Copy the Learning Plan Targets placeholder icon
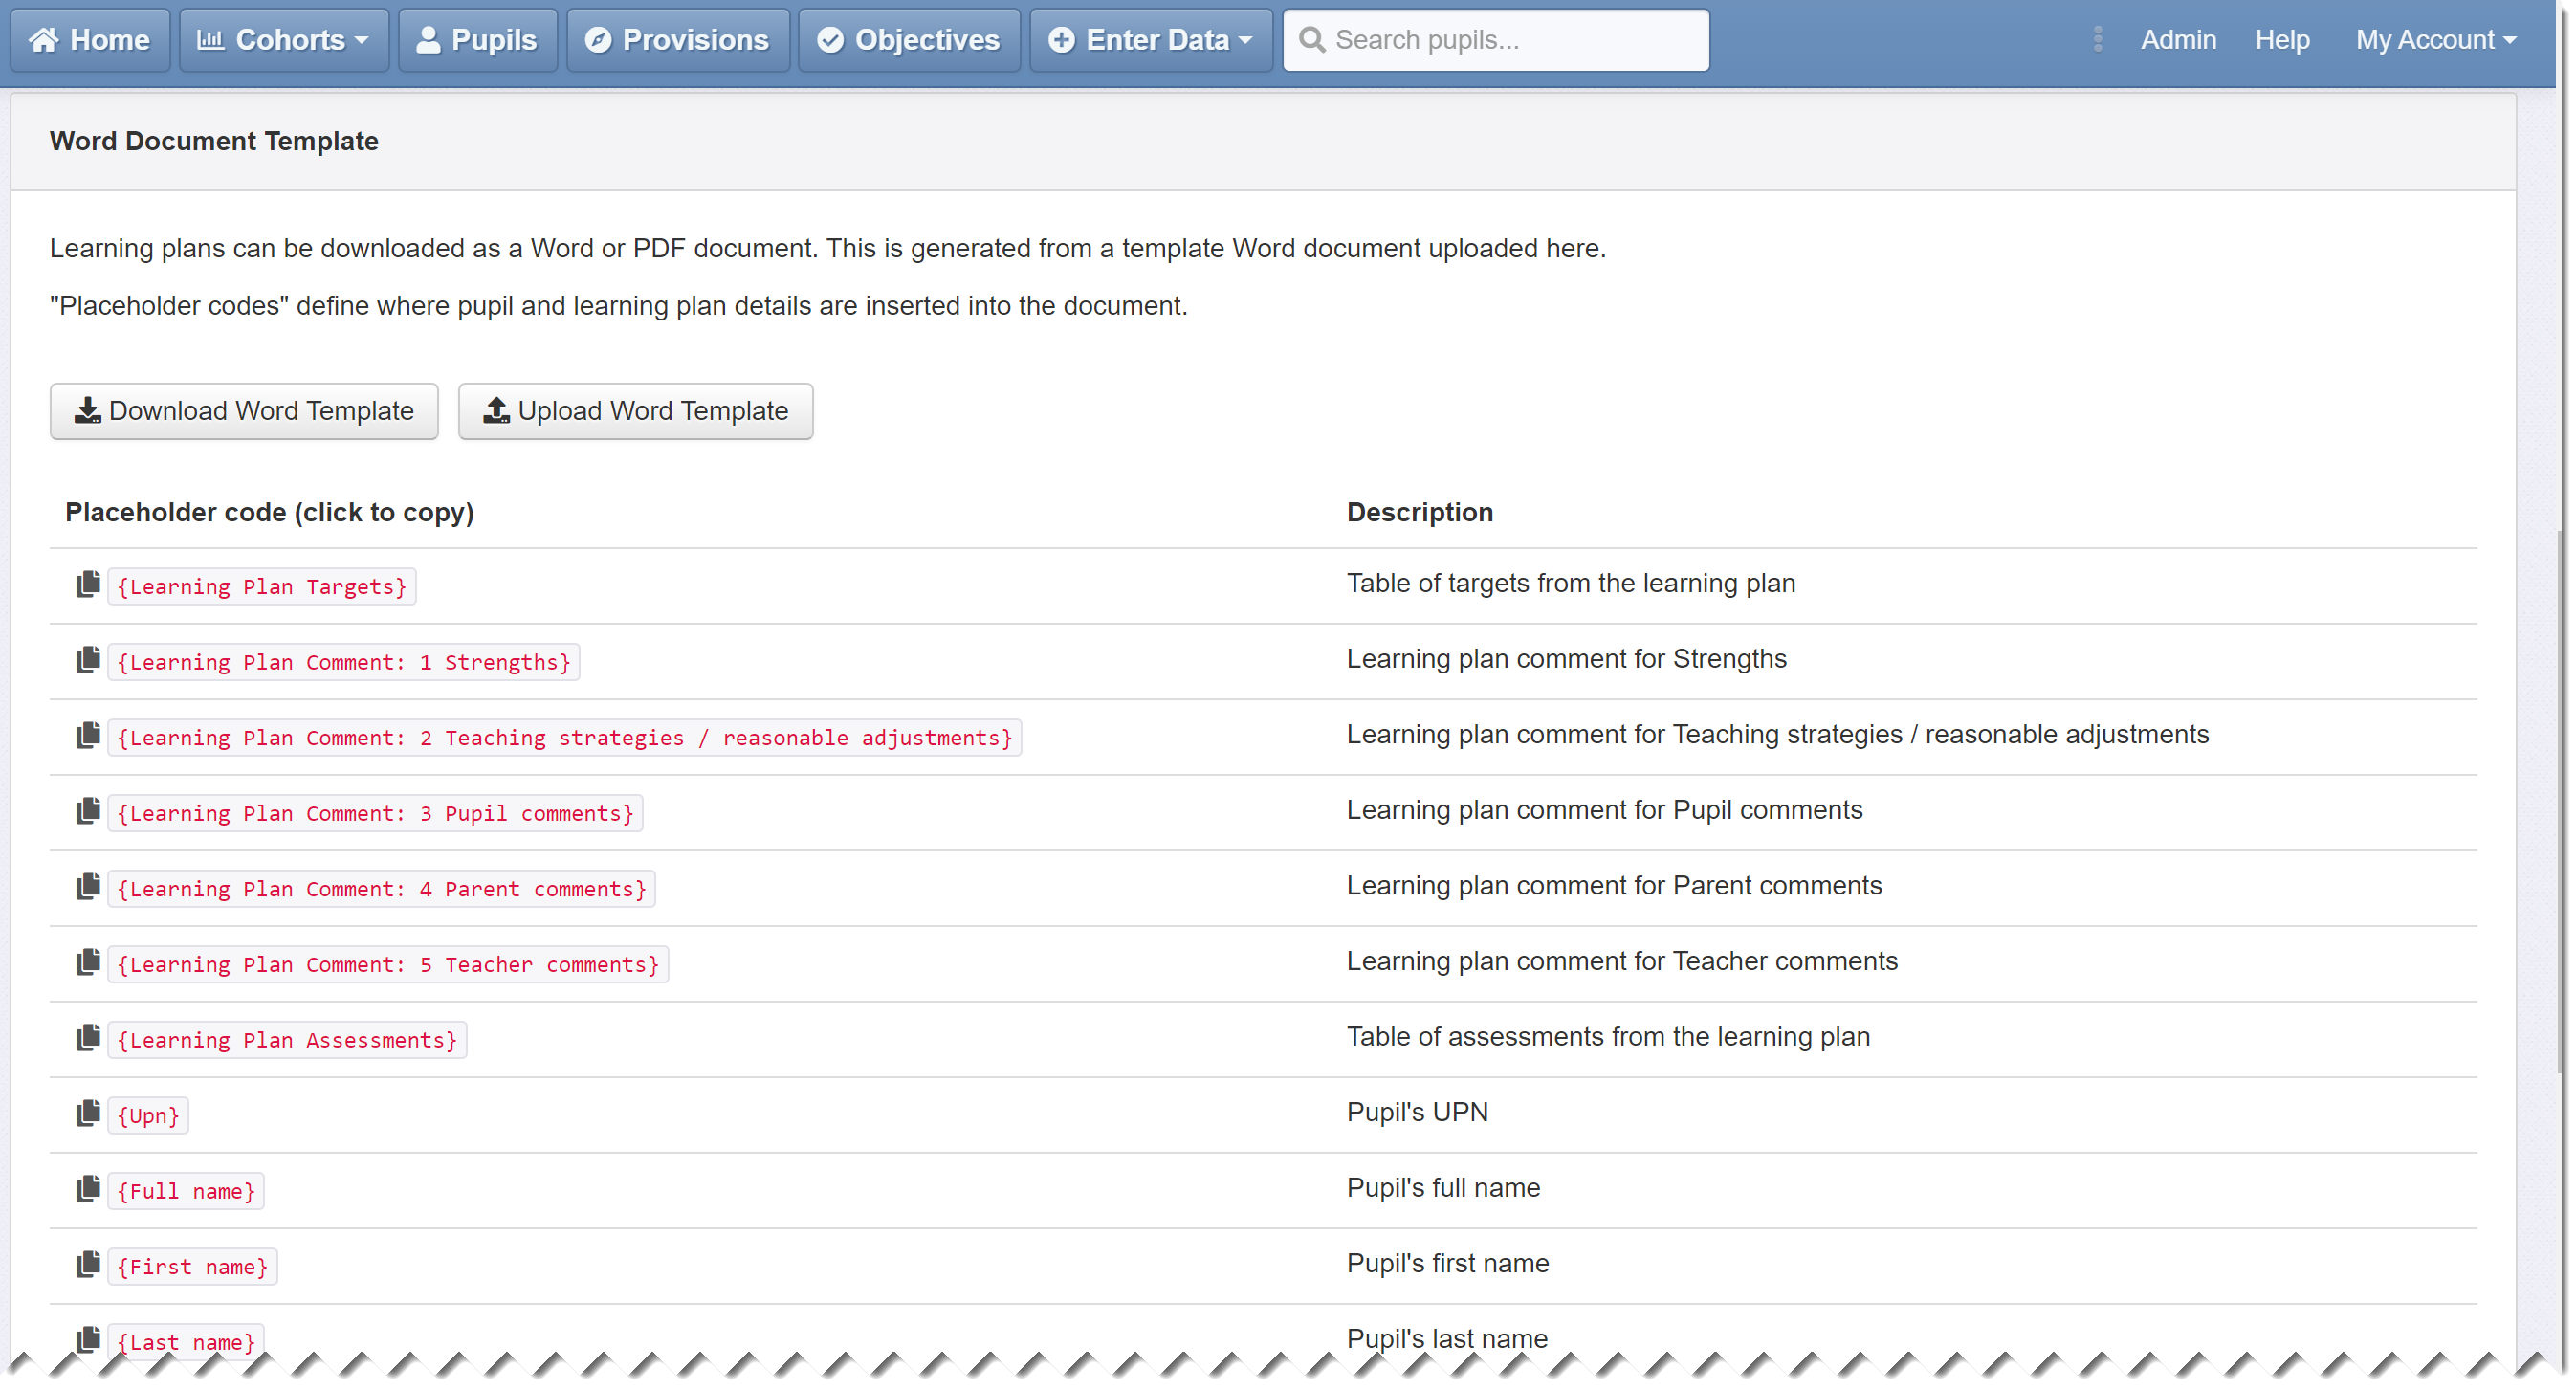This screenshot has width=2576, height=1390. pos(88,584)
